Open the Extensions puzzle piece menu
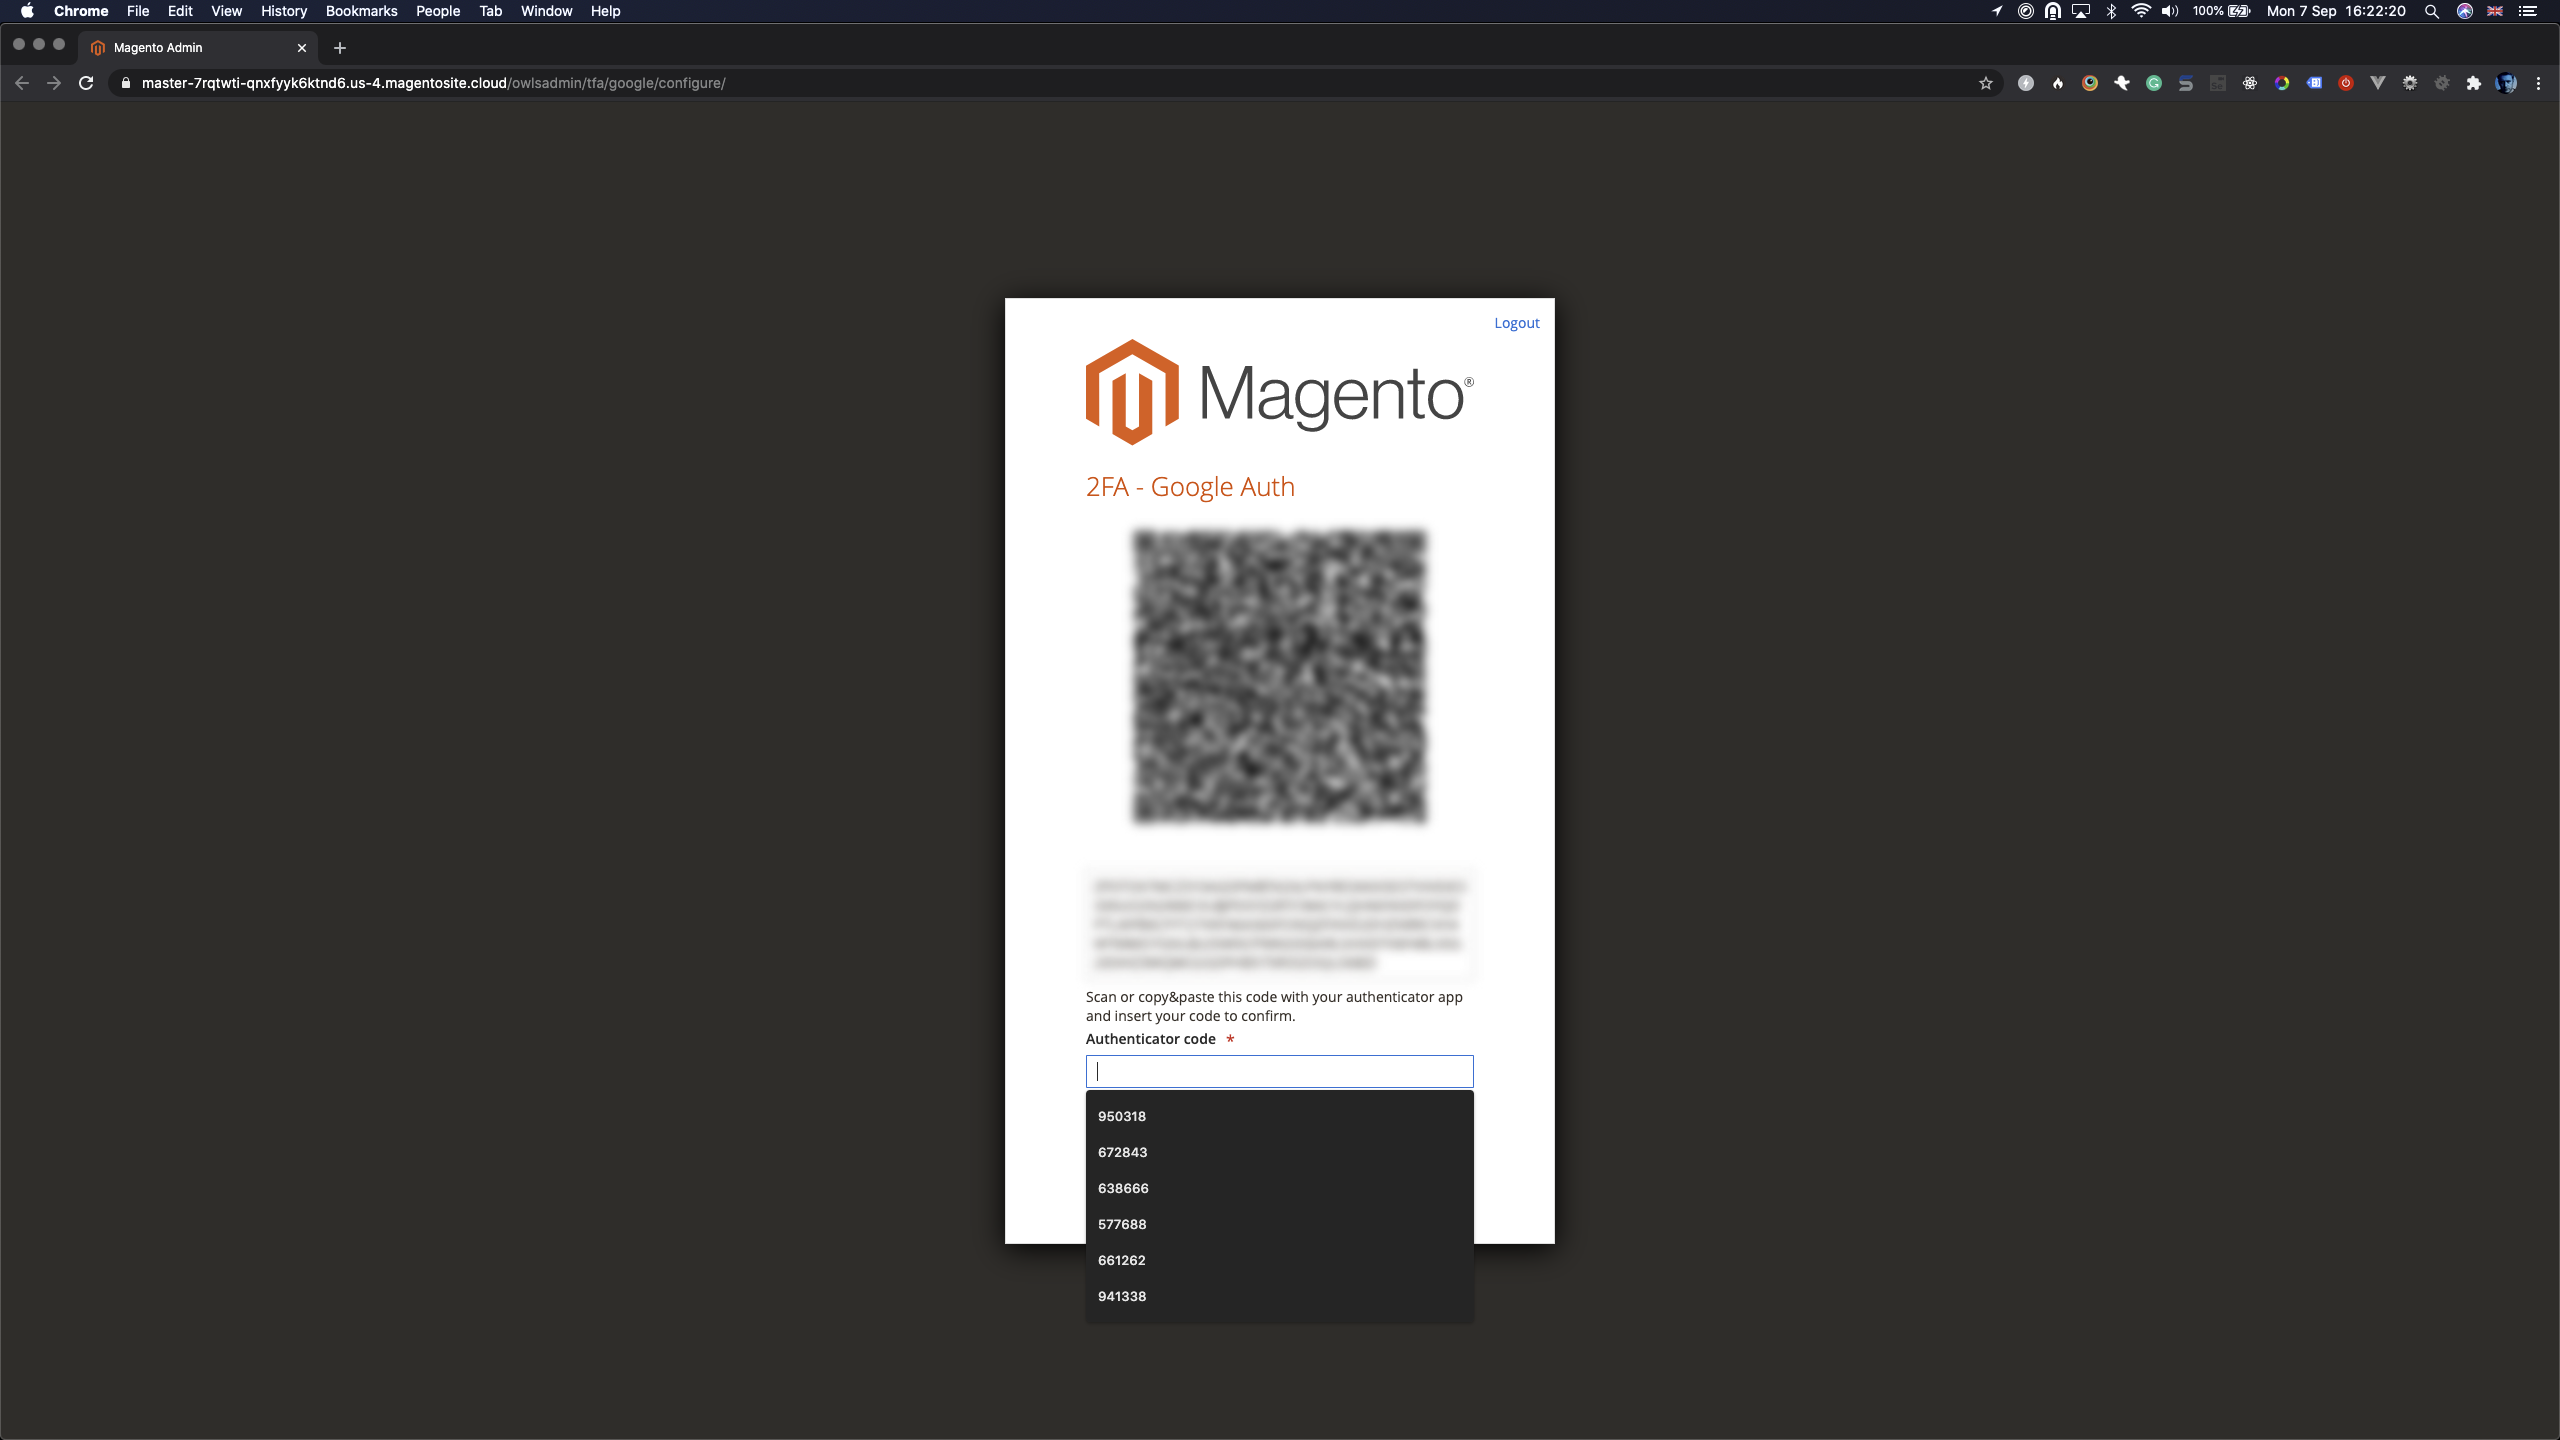Screen dimensions: 2560x1440 point(2473,83)
